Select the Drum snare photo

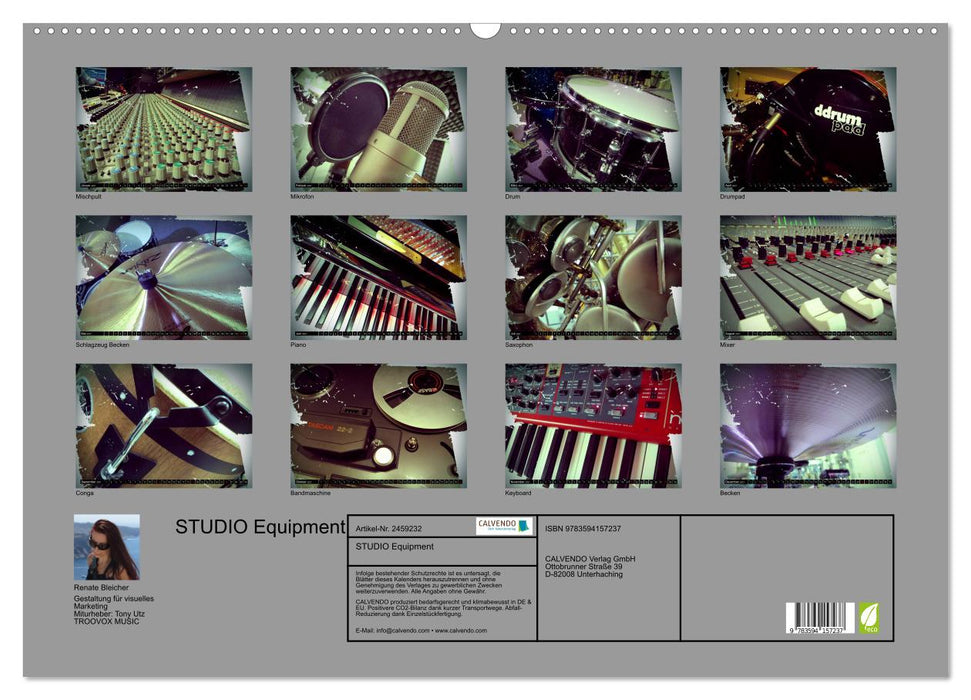click(x=593, y=129)
